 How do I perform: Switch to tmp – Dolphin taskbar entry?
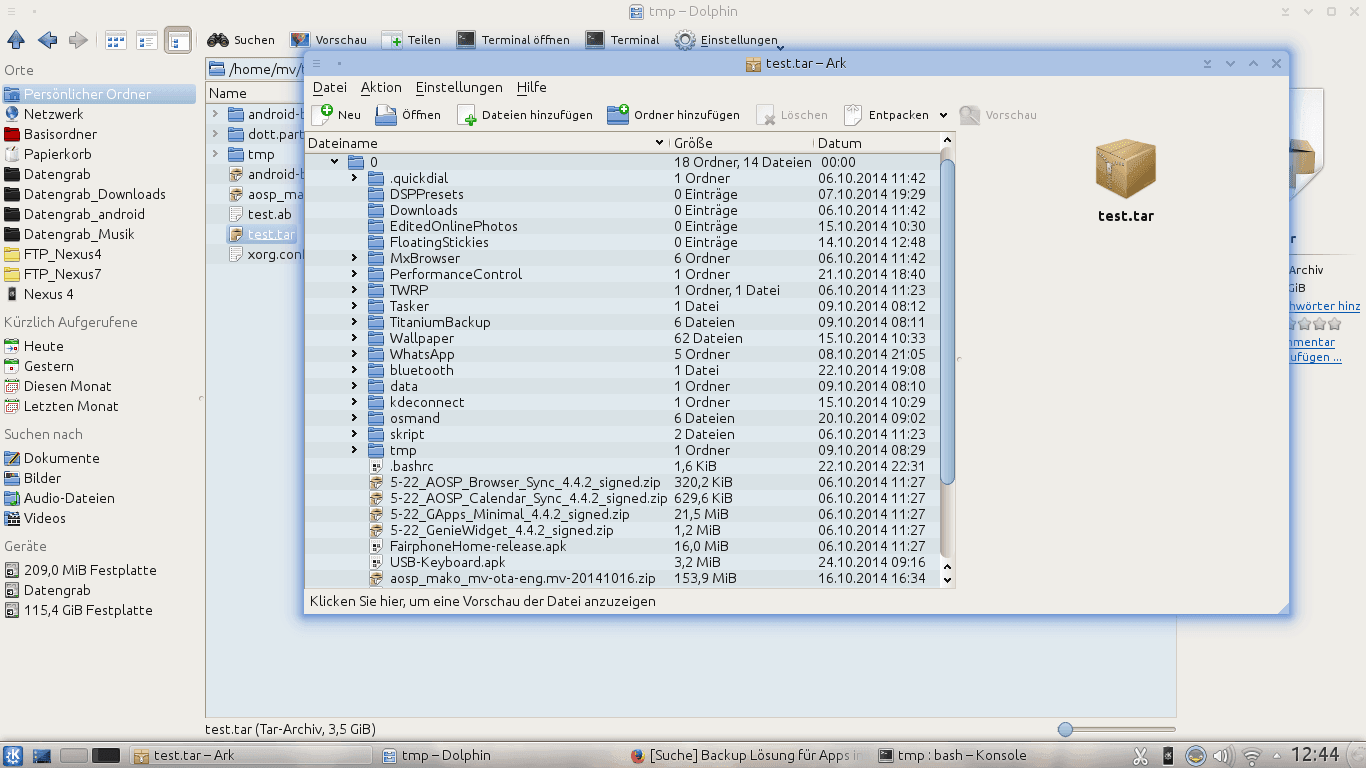coord(501,756)
